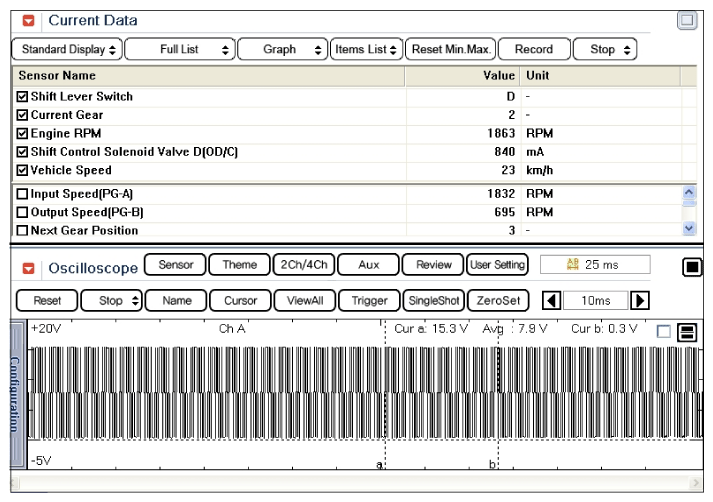Click the Record button
The height and width of the screenshot is (502, 713).
[534, 49]
